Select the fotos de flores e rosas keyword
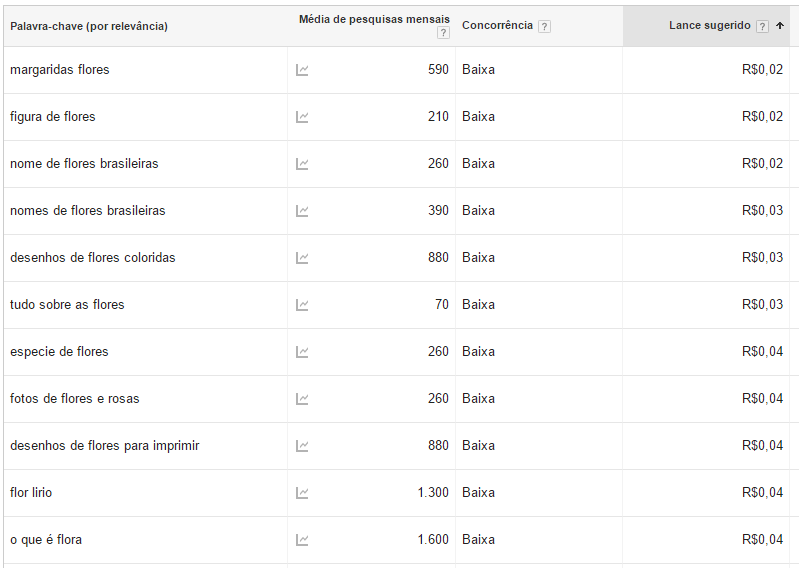This screenshot has height=568, width=799. coord(75,399)
